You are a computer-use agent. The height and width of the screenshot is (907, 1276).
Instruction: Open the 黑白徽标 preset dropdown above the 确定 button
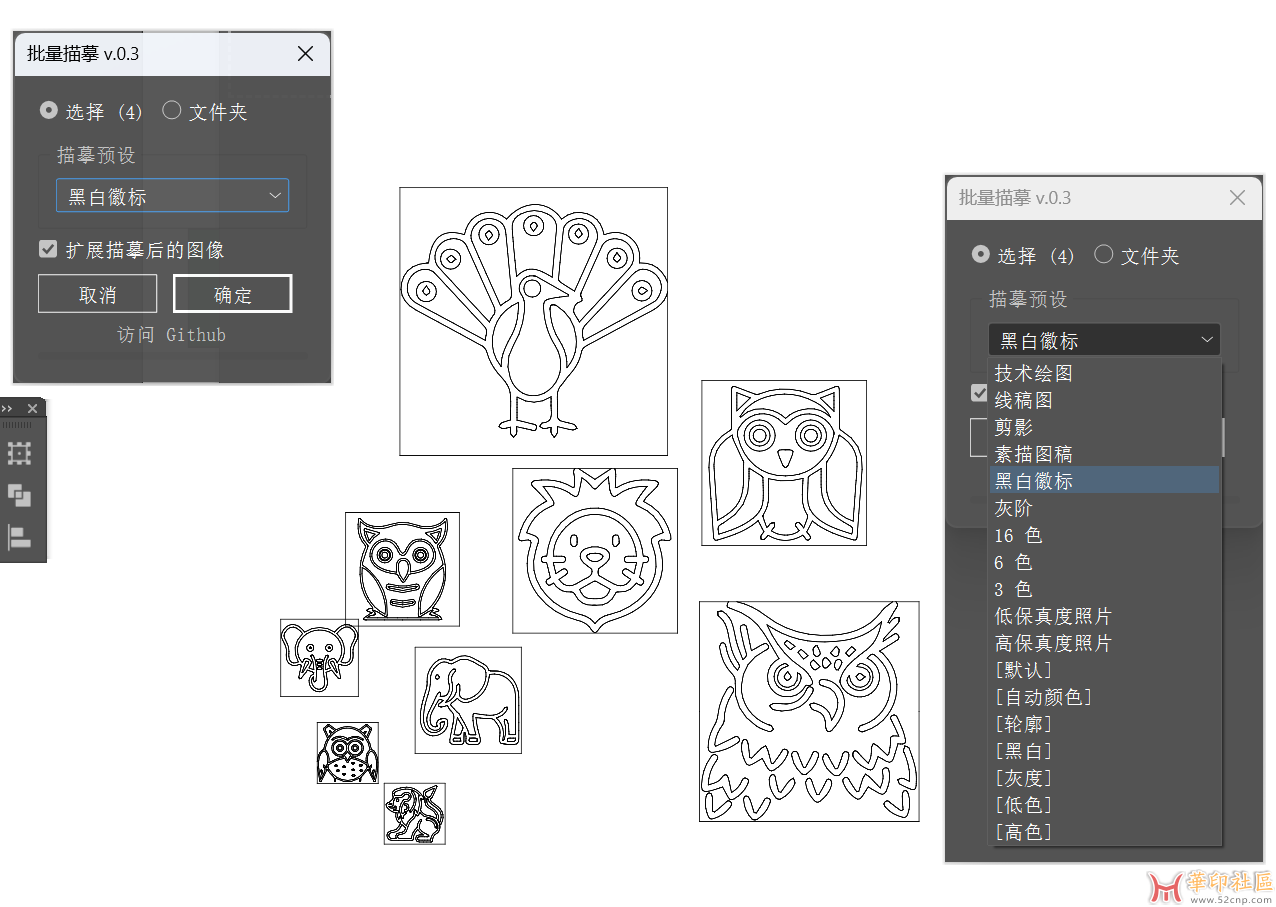(172, 196)
